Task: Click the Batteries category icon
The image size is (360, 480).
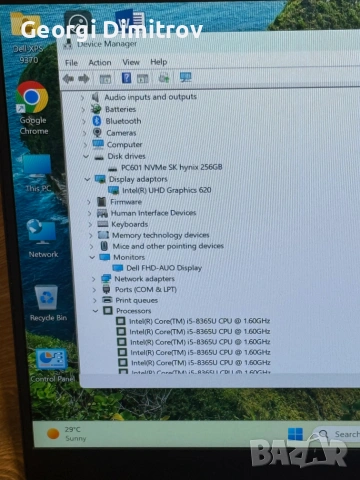Action: click(96, 109)
